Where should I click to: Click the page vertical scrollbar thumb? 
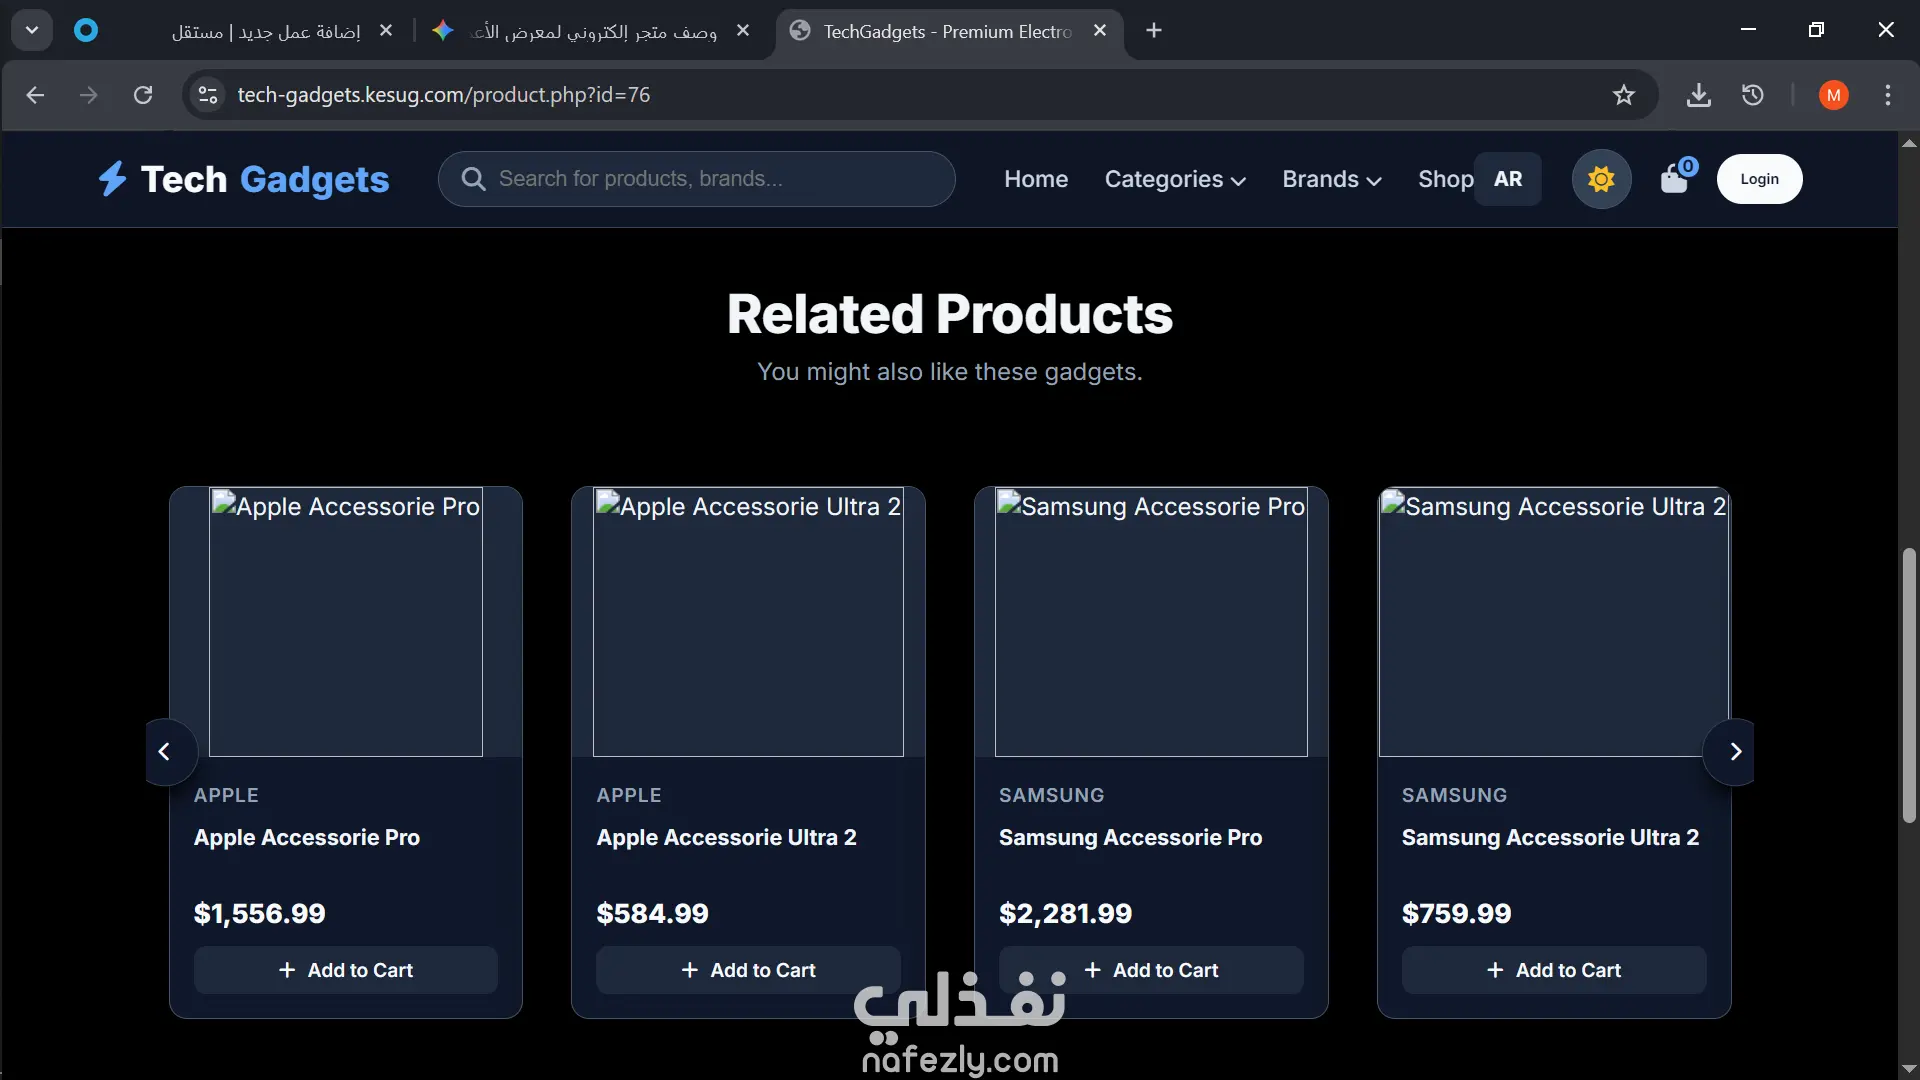coord(1909,685)
